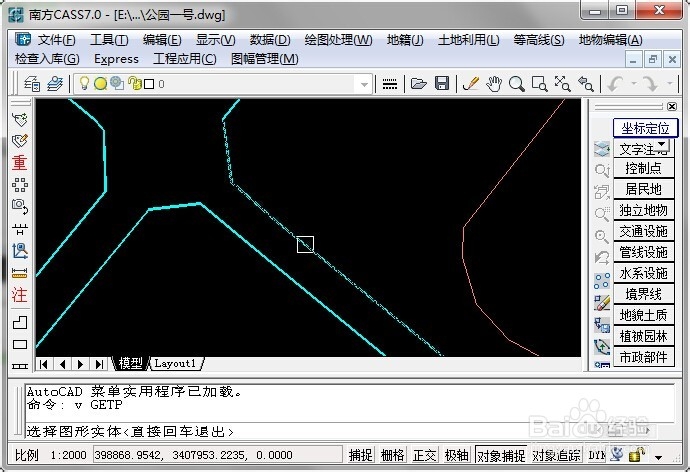Open the 文件(F) menu
Viewport: 690px width, 472px height.
click(56, 40)
